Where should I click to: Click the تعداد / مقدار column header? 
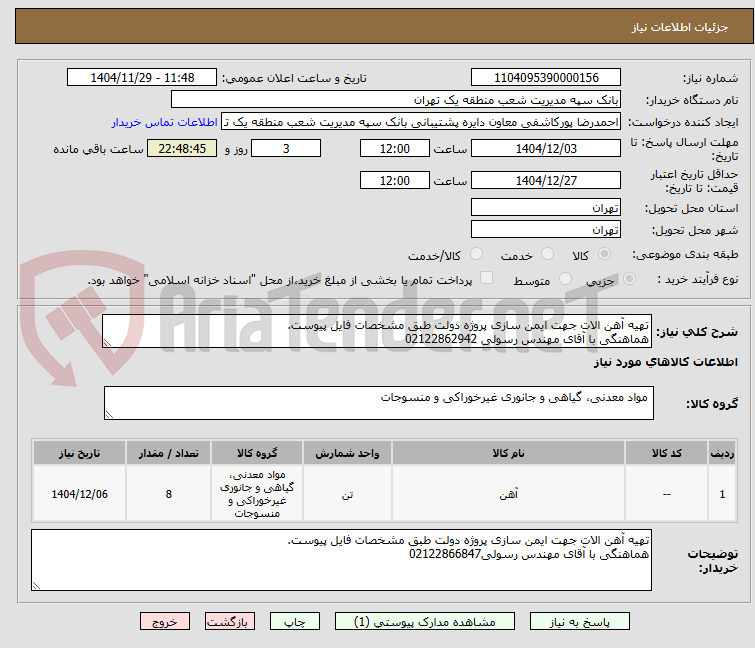[x=169, y=453]
